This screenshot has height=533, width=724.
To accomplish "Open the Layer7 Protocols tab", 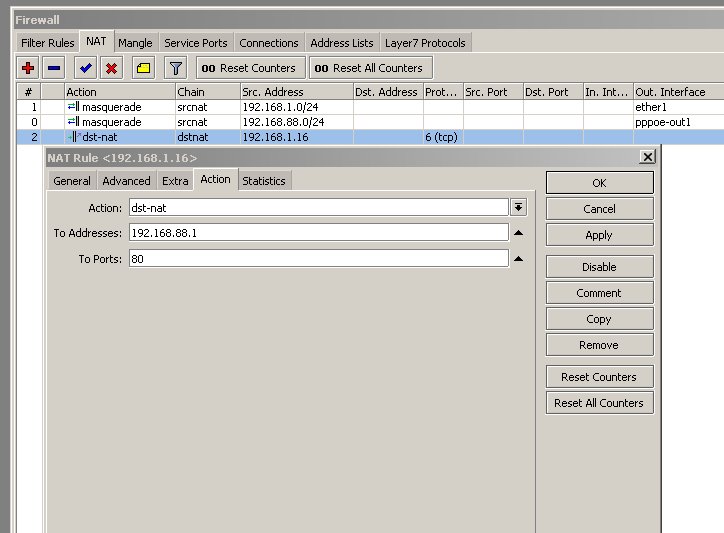I will pyautogui.click(x=425, y=43).
